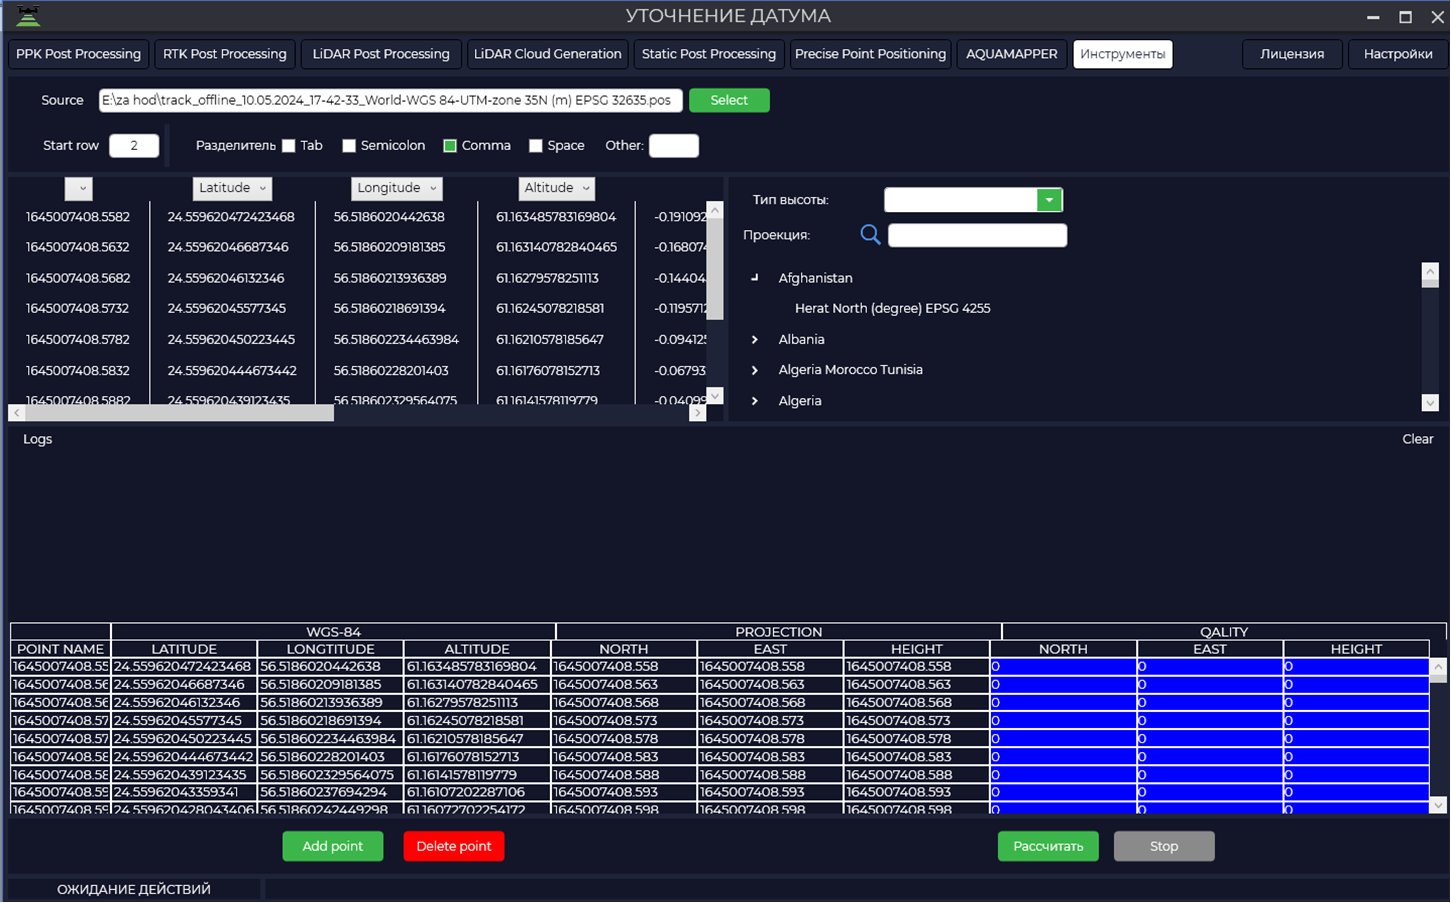This screenshot has width=1451, height=903.
Task: Click the green Select source button
Action: (x=729, y=100)
